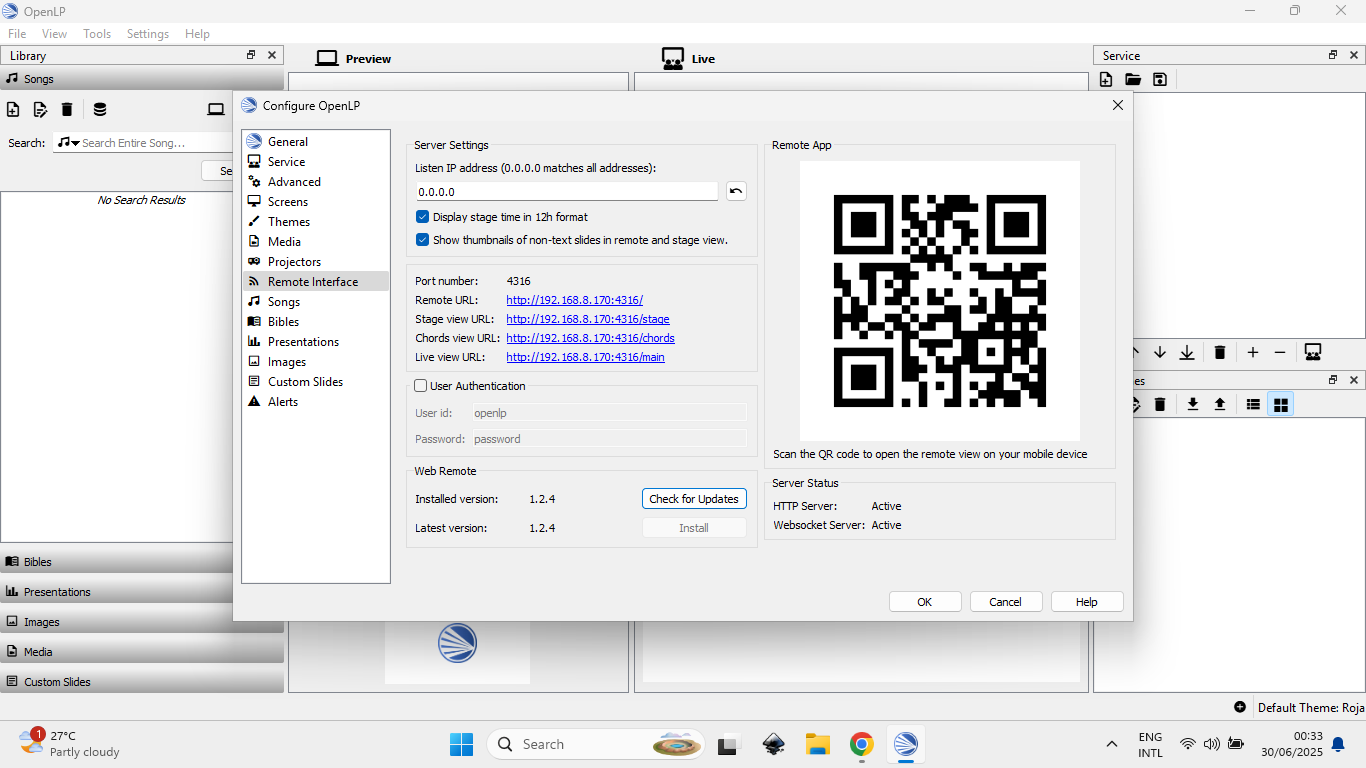Click the edit song icon in Library toolbar

pos(40,109)
